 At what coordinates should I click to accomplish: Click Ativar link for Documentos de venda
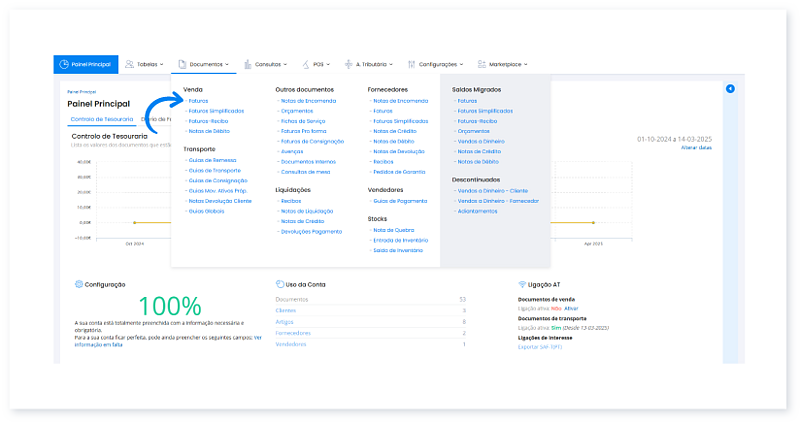click(571, 308)
